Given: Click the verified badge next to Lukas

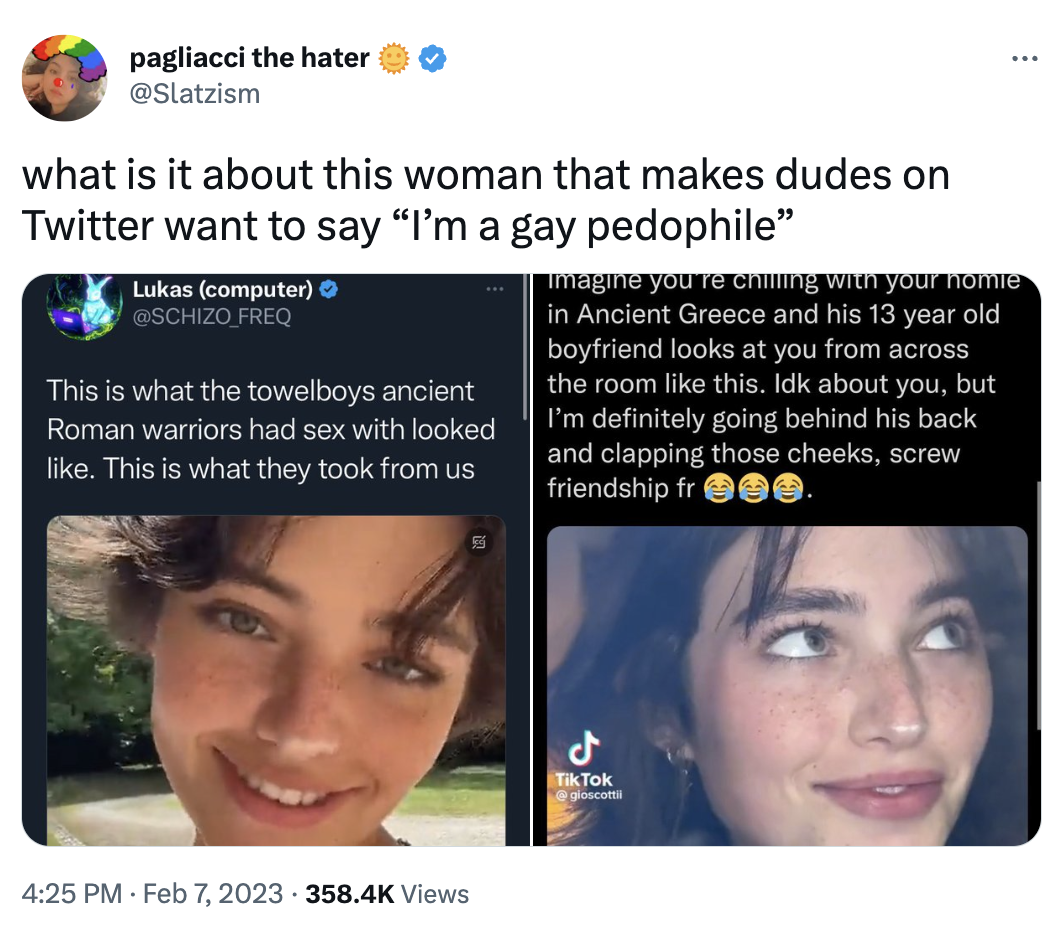Looking at the screenshot, I should click(x=328, y=290).
